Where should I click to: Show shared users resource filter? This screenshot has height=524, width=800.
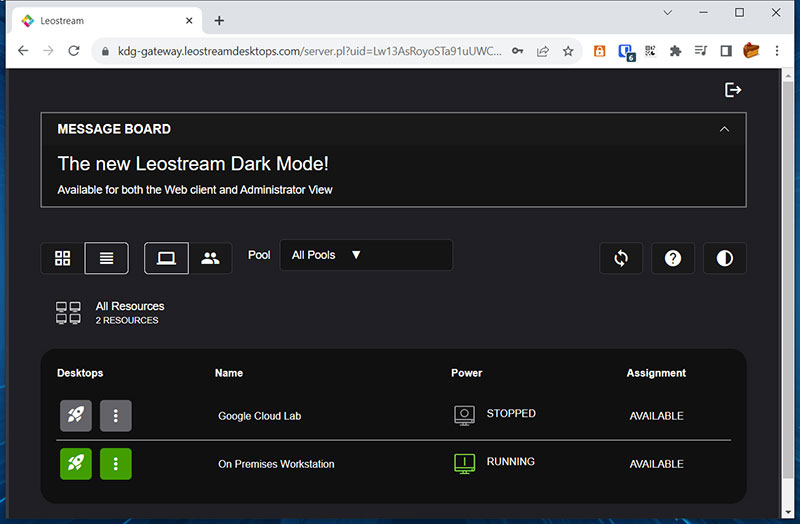(210, 258)
